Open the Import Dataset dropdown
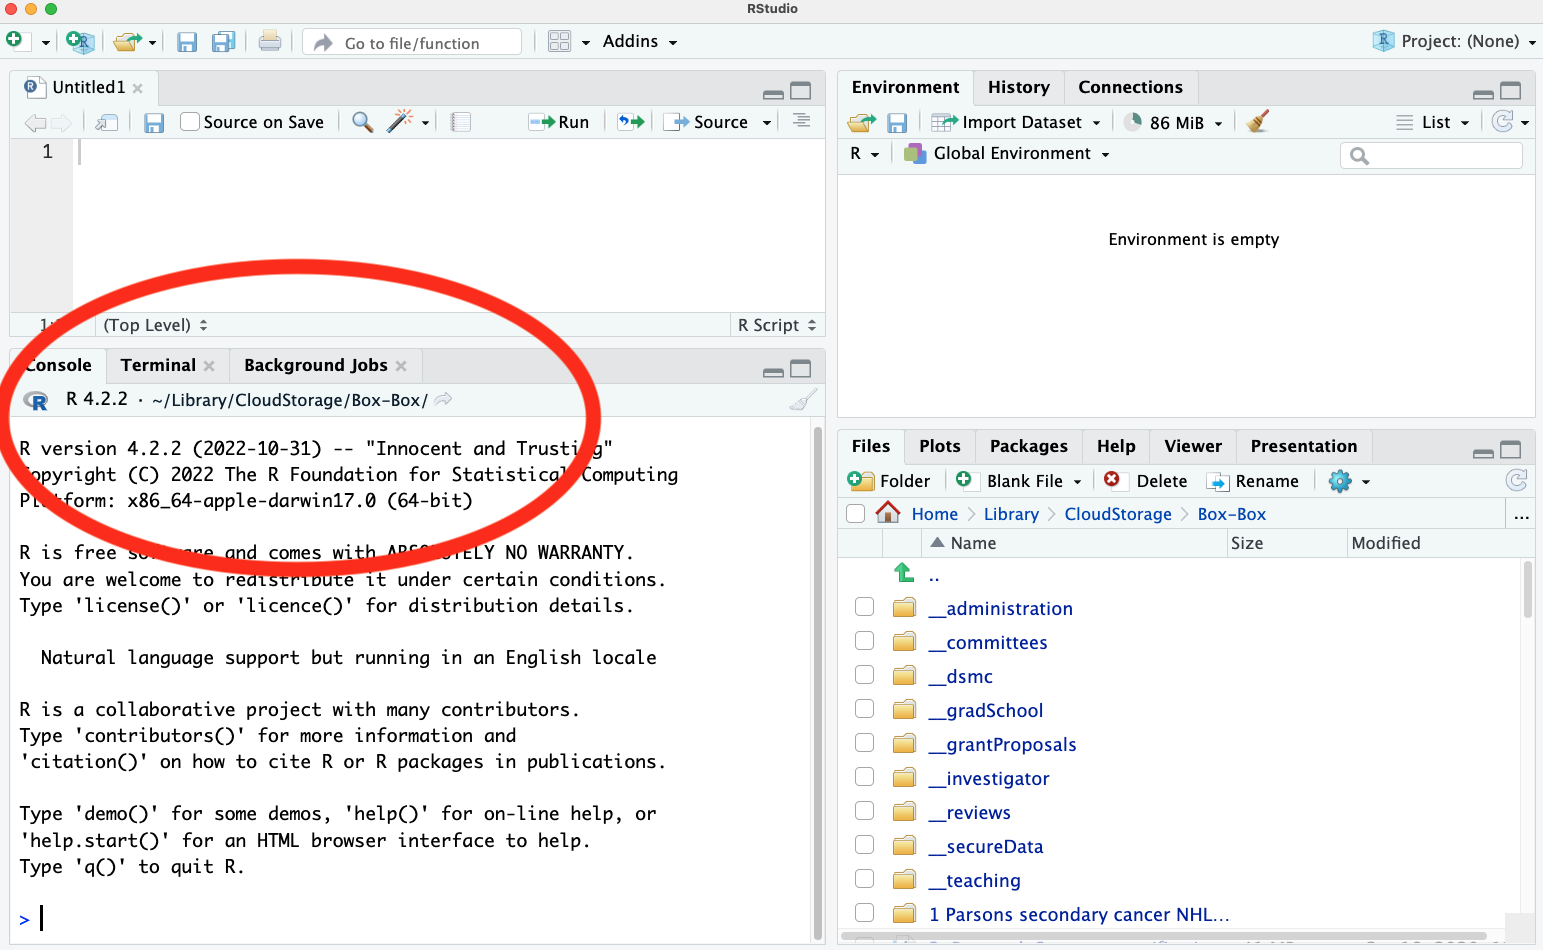This screenshot has width=1543, height=950. [1016, 122]
